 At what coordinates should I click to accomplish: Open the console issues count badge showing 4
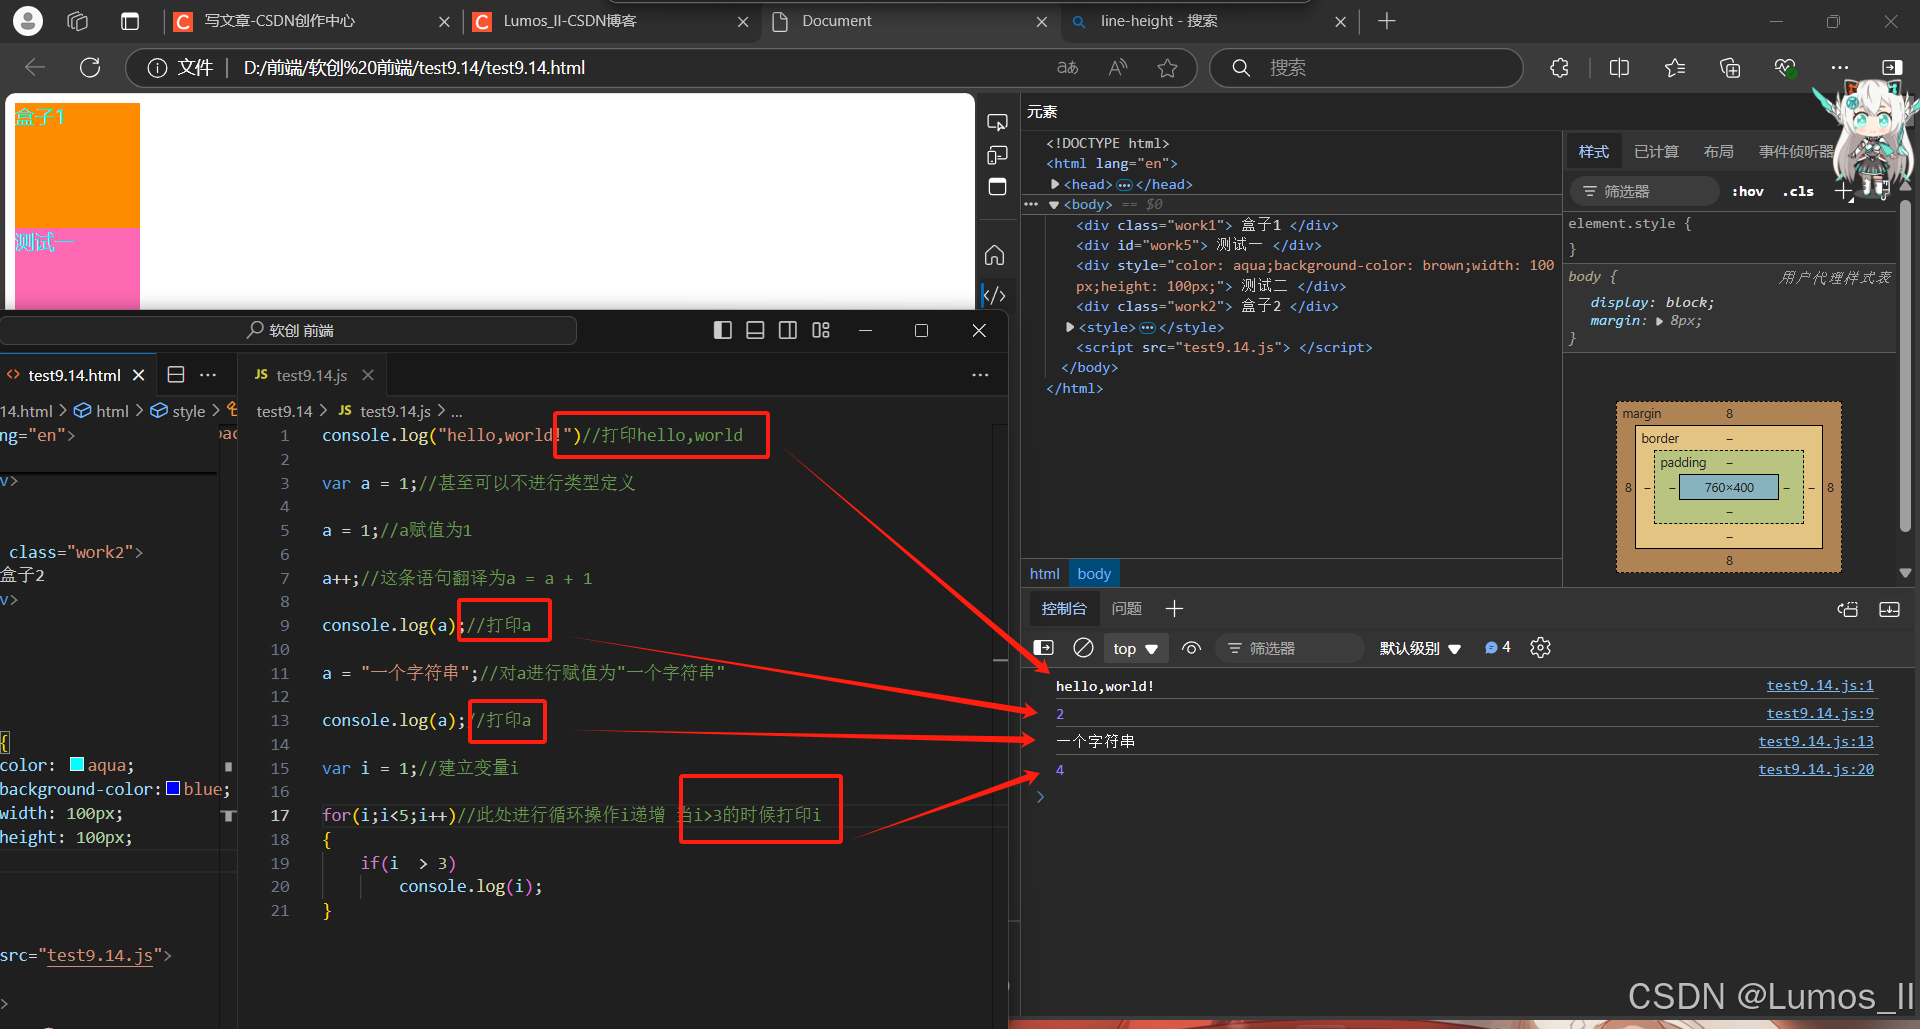click(x=1497, y=648)
